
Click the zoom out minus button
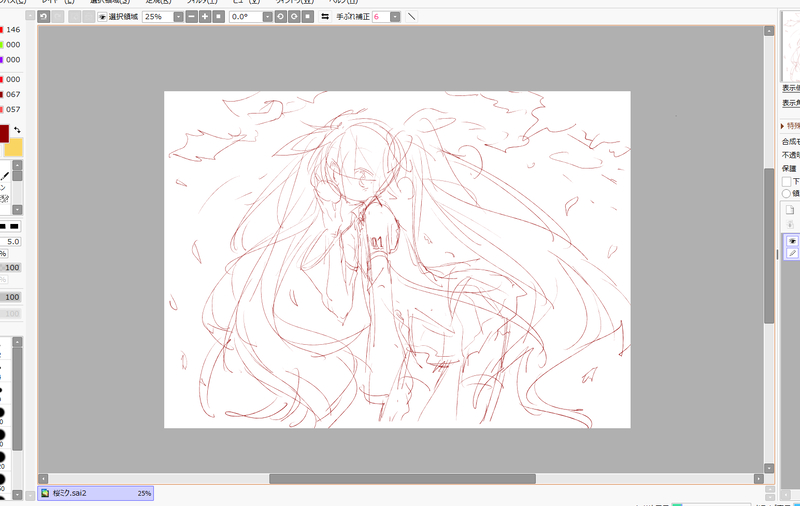[x=191, y=17]
